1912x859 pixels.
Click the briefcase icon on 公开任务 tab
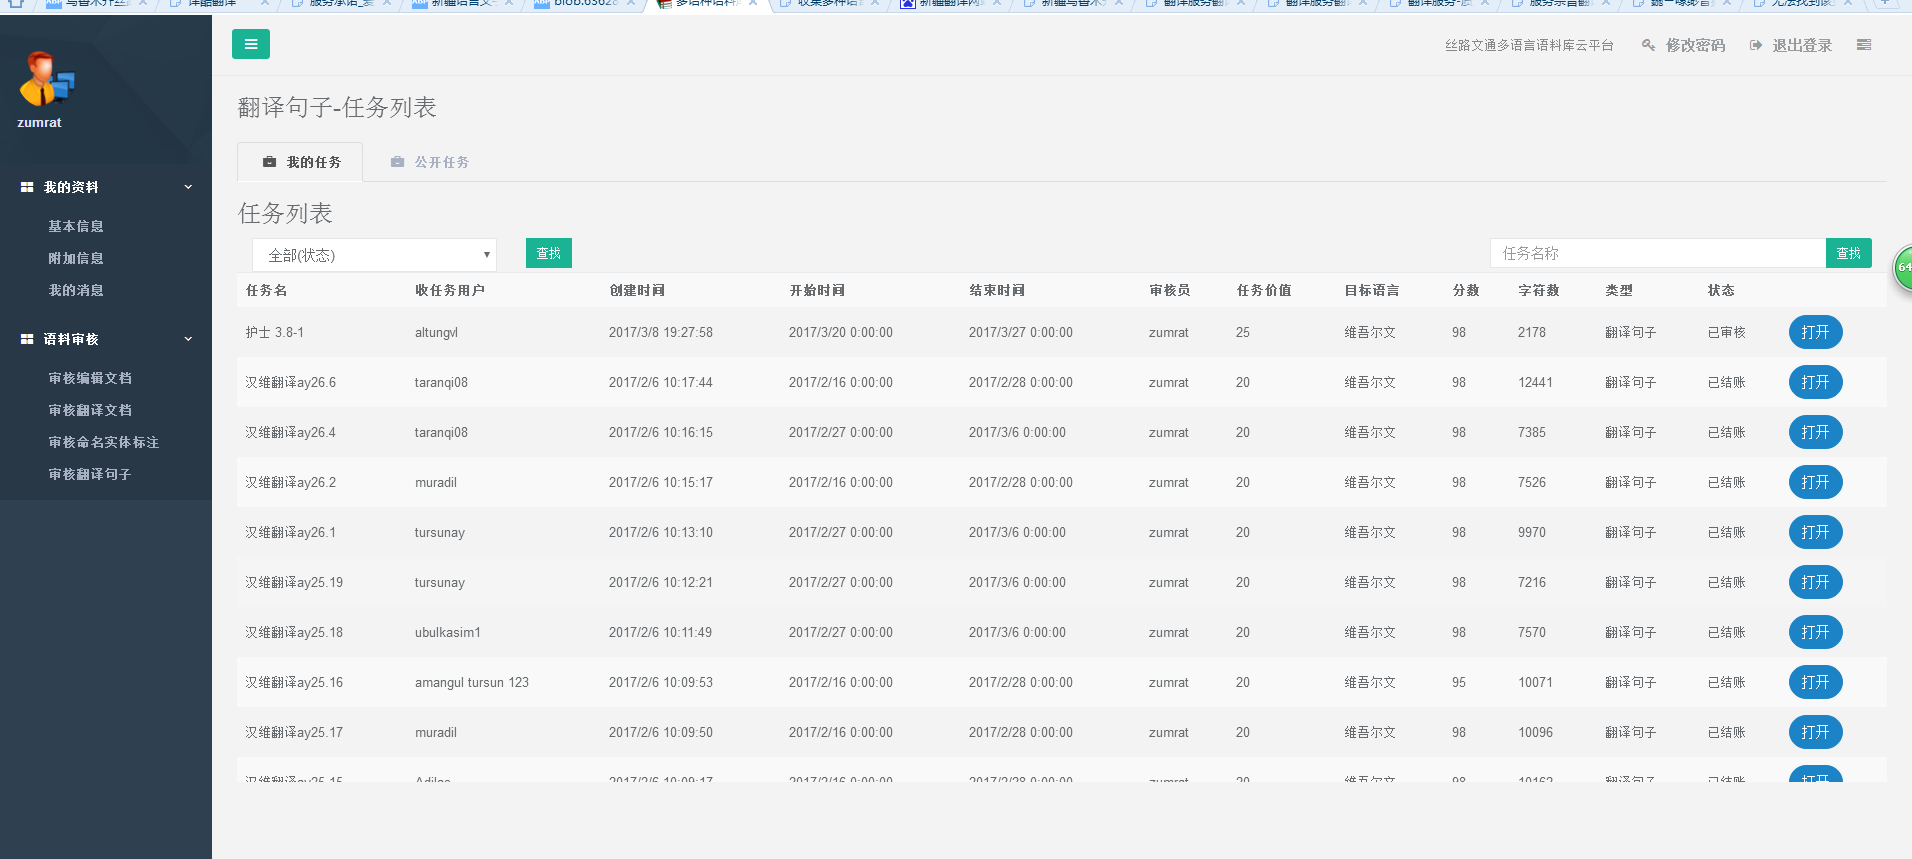[397, 162]
